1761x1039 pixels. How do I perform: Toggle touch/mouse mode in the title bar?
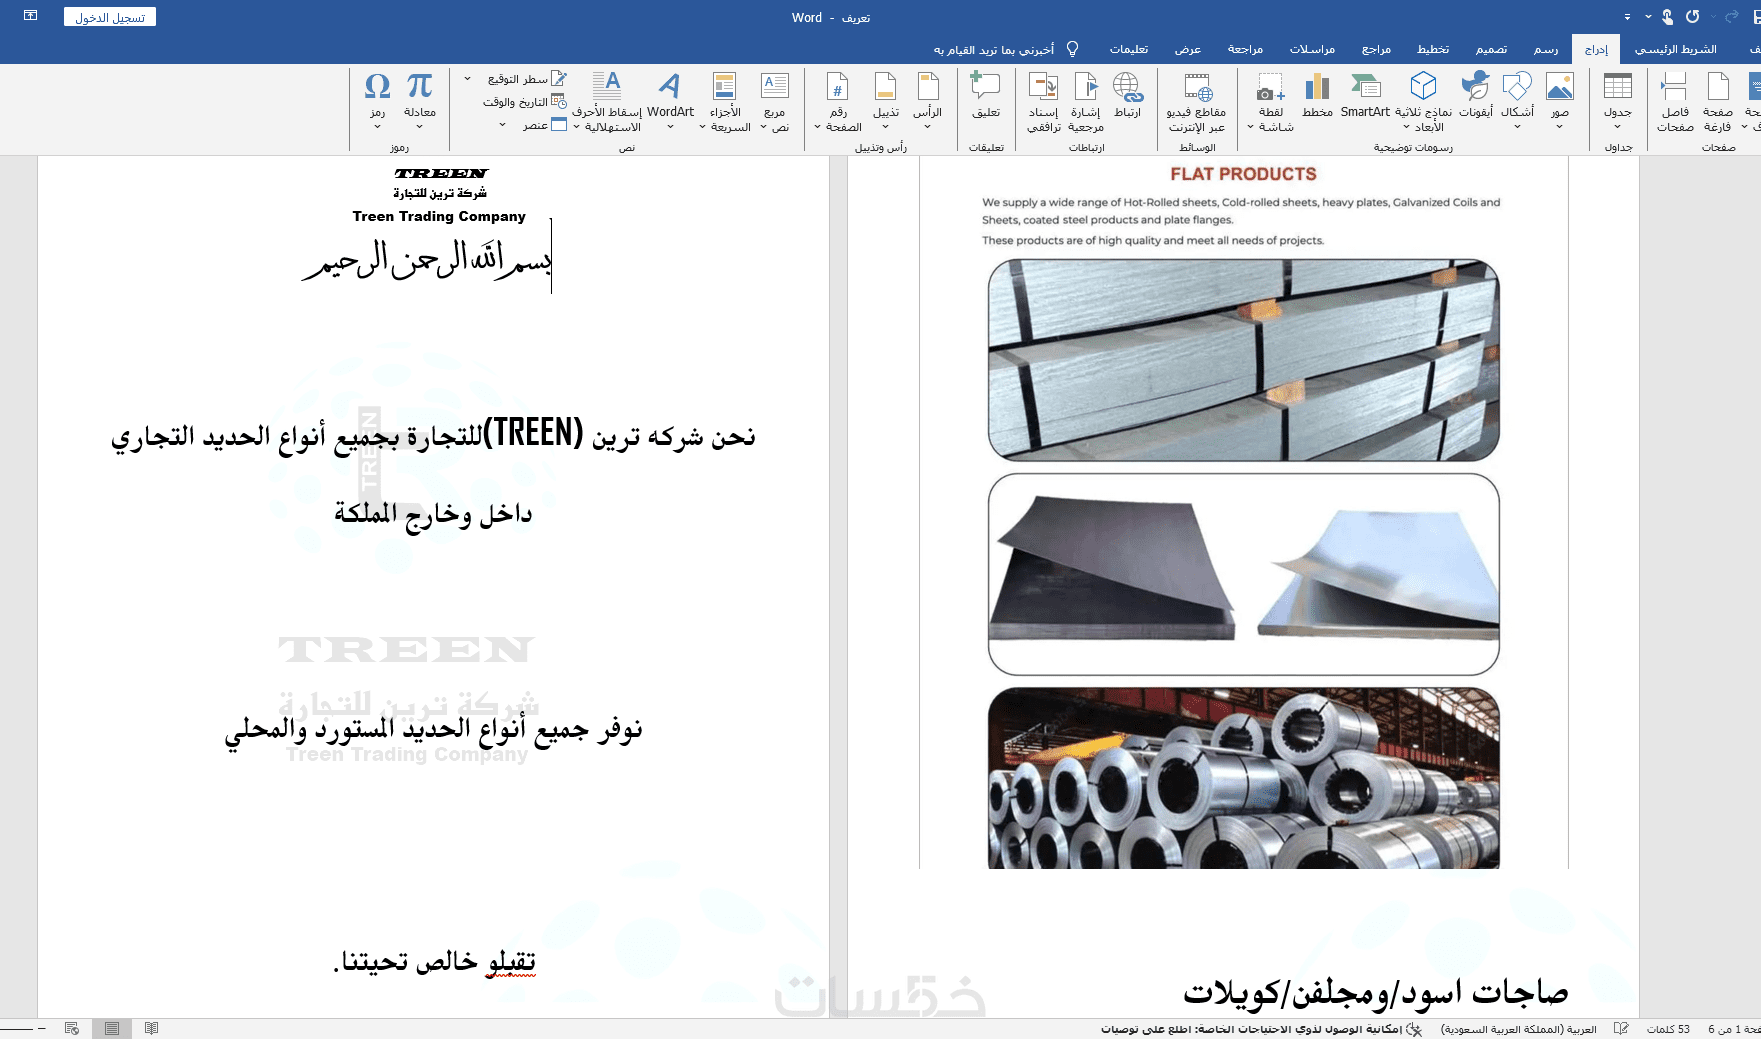(x=1667, y=17)
